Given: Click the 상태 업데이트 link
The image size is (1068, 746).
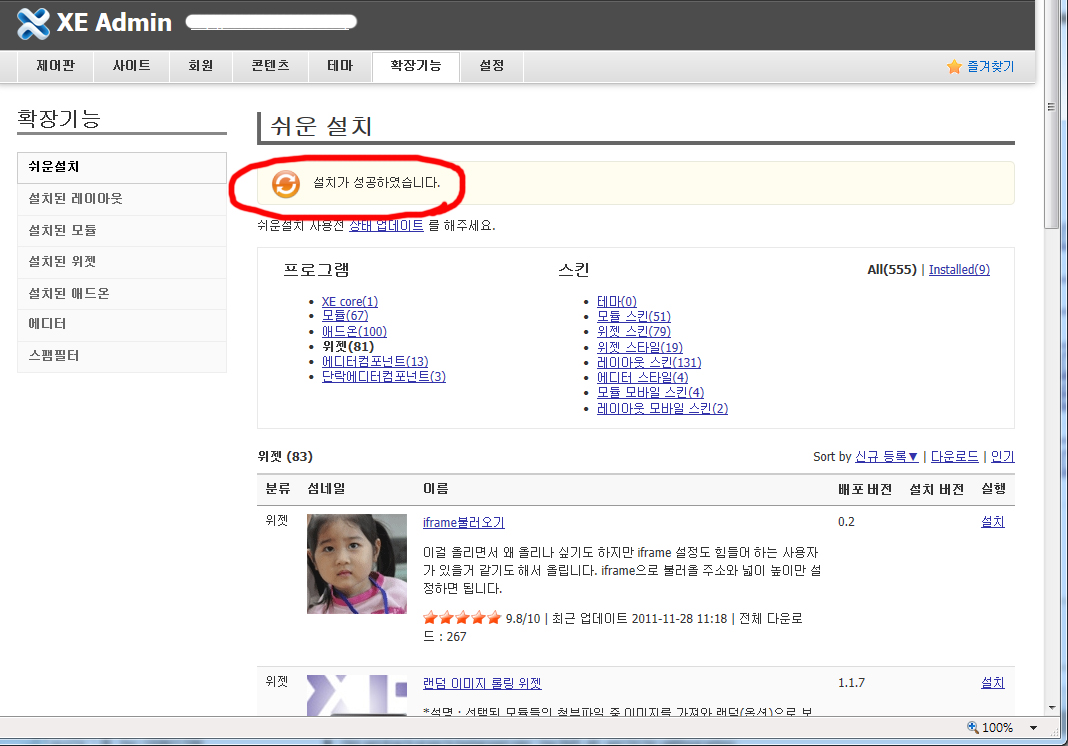Looking at the screenshot, I should (x=386, y=226).
